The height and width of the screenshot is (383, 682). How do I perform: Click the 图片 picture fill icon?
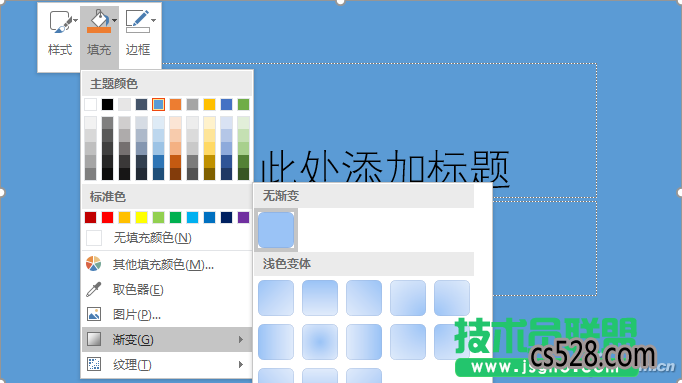click(94, 314)
